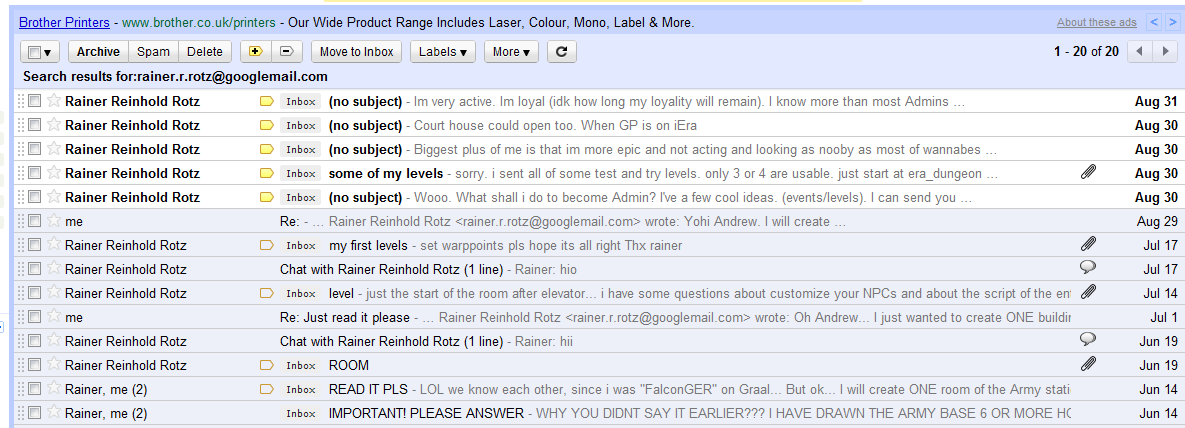The height and width of the screenshot is (428, 1185).
Task: Mark as not important using the minus icon
Action: (x=286, y=52)
